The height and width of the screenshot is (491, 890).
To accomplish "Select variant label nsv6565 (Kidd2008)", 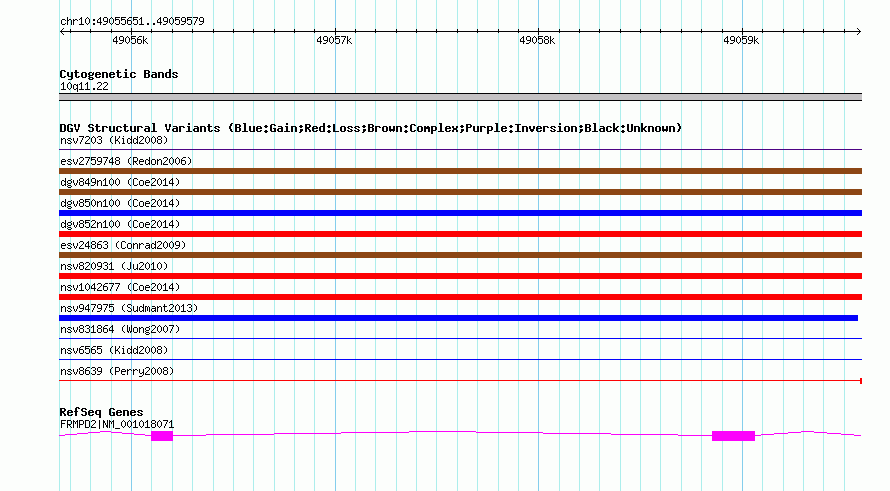I will point(114,350).
